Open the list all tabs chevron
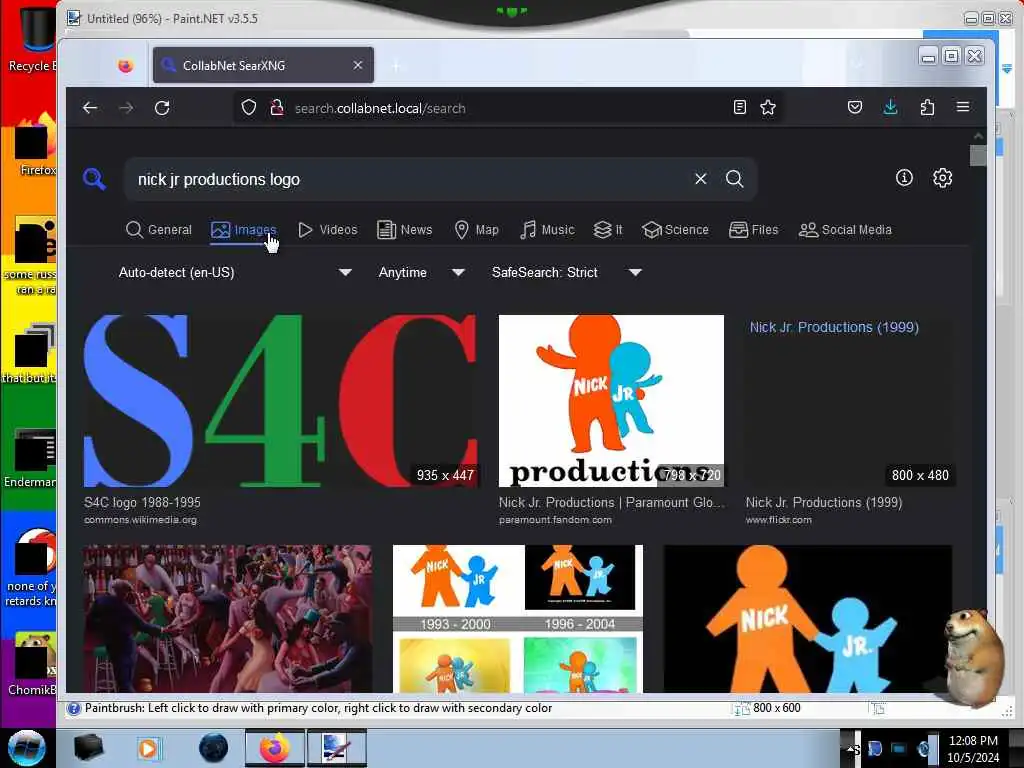This screenshot has height=768, width=1024. pyautogui.click(x=857, y=64)
